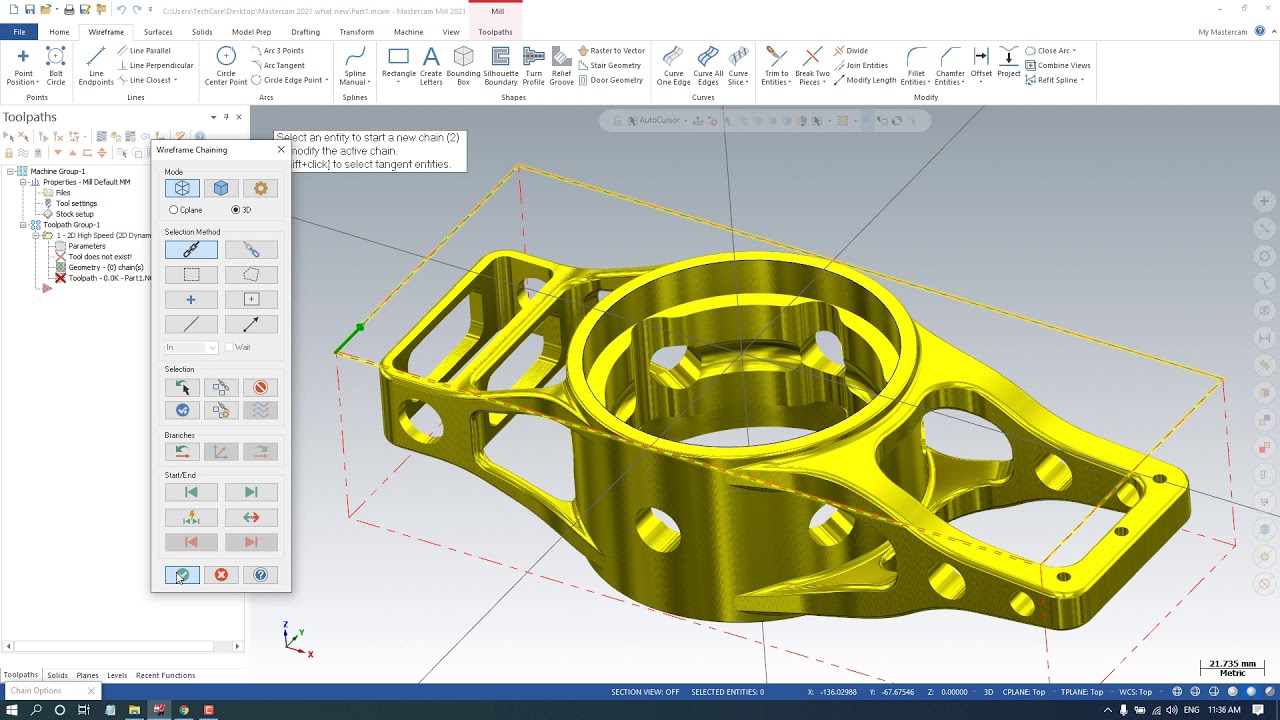Click the Reverse chain direction arrows icon
Viewport: 1280px width, 720px height.
[x=251, y=517]
